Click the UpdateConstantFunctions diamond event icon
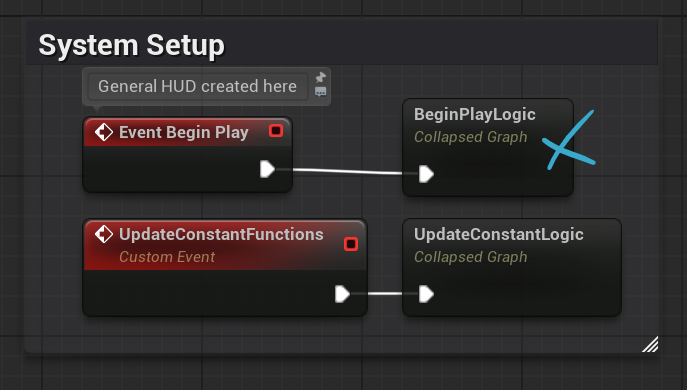 pos(104,234)
